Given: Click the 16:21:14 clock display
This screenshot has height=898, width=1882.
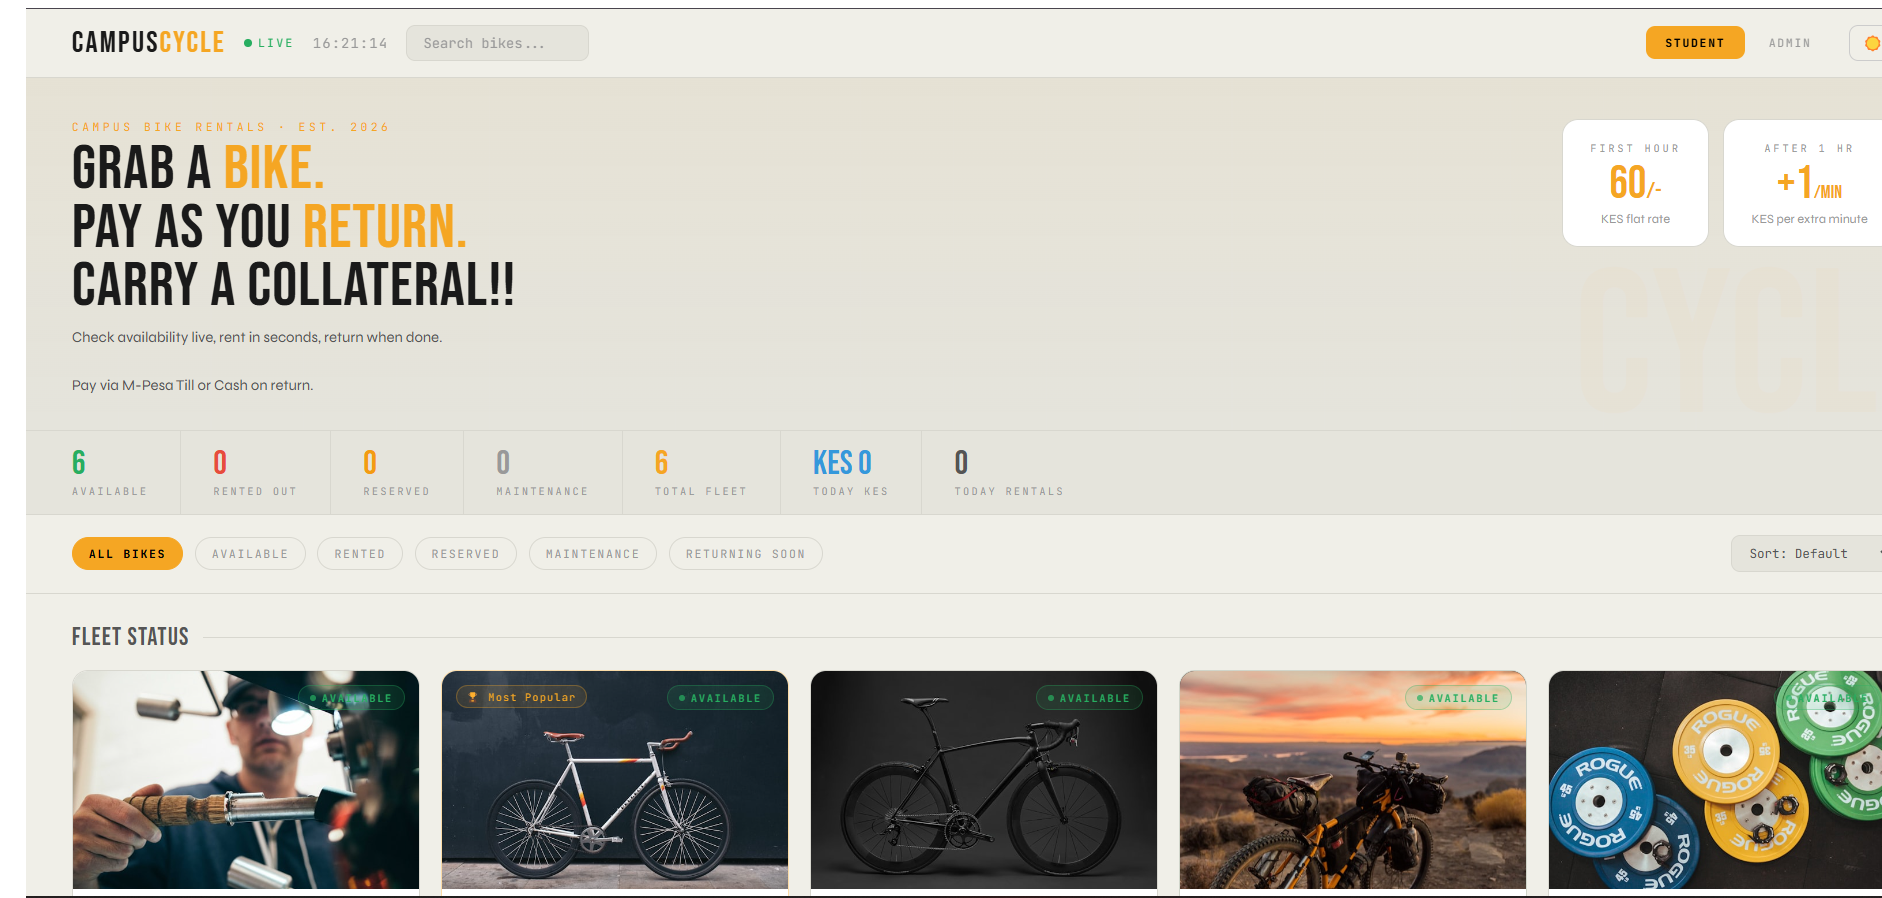Looking at the screenshot, I should click(350, 43).
